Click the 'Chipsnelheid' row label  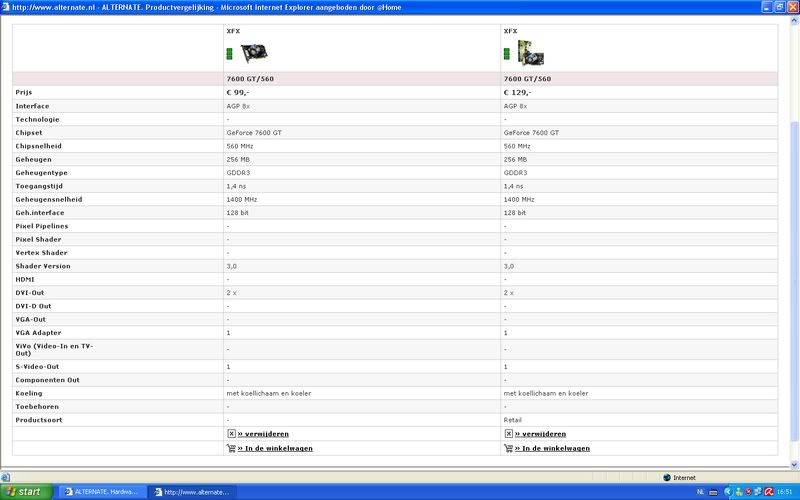point(38,146)
